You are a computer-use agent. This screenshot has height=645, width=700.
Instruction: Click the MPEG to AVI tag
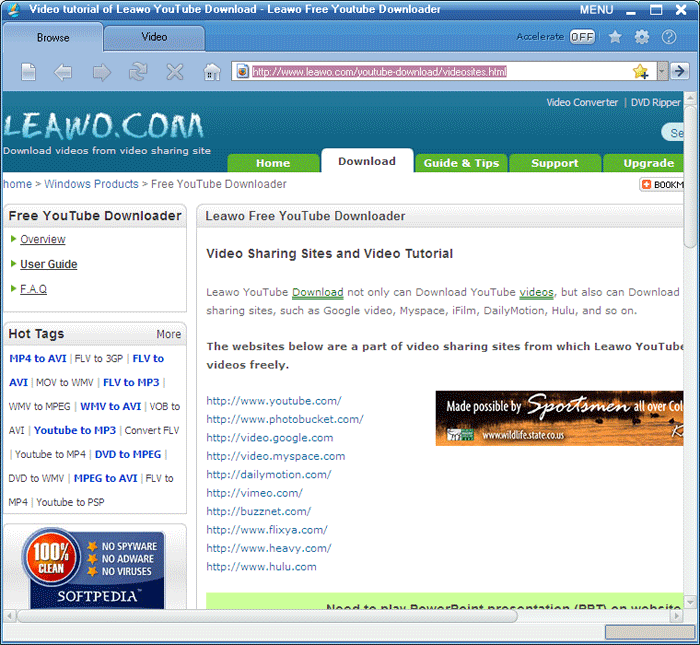point(105,478)
